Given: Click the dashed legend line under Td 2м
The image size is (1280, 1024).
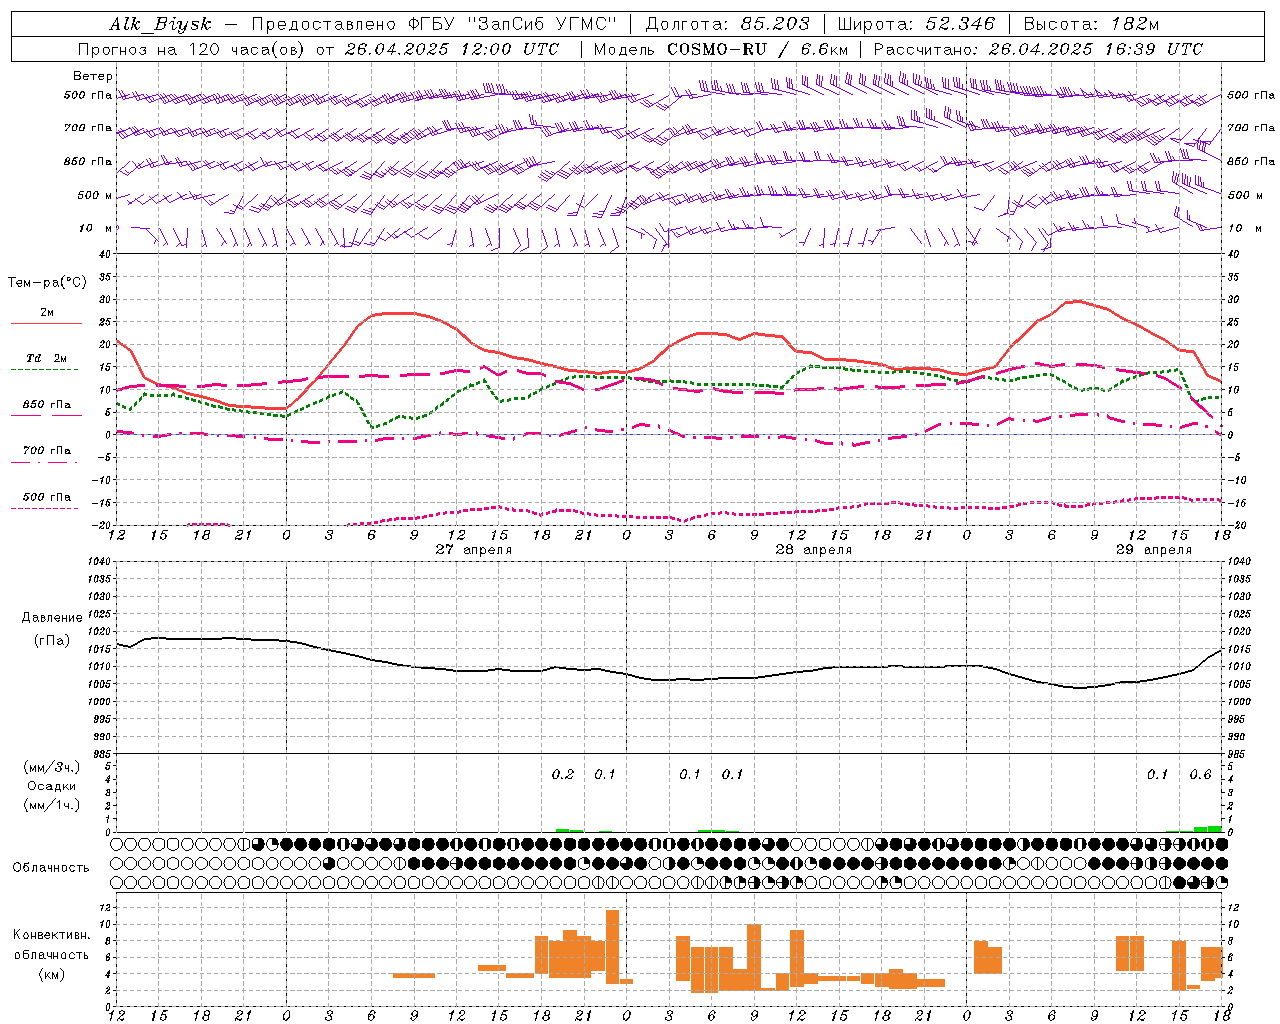Looking at the screenshot, I should pos(47,370).
